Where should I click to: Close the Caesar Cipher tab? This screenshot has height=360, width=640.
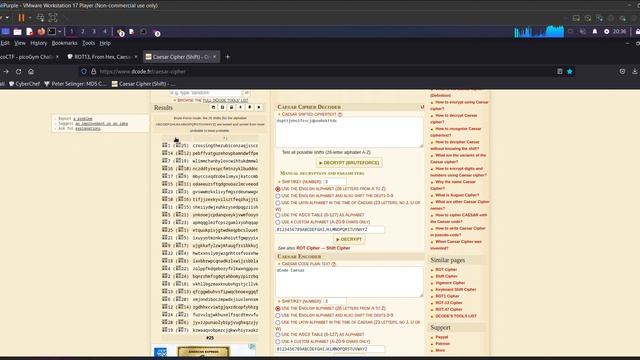tap(214, 57)
